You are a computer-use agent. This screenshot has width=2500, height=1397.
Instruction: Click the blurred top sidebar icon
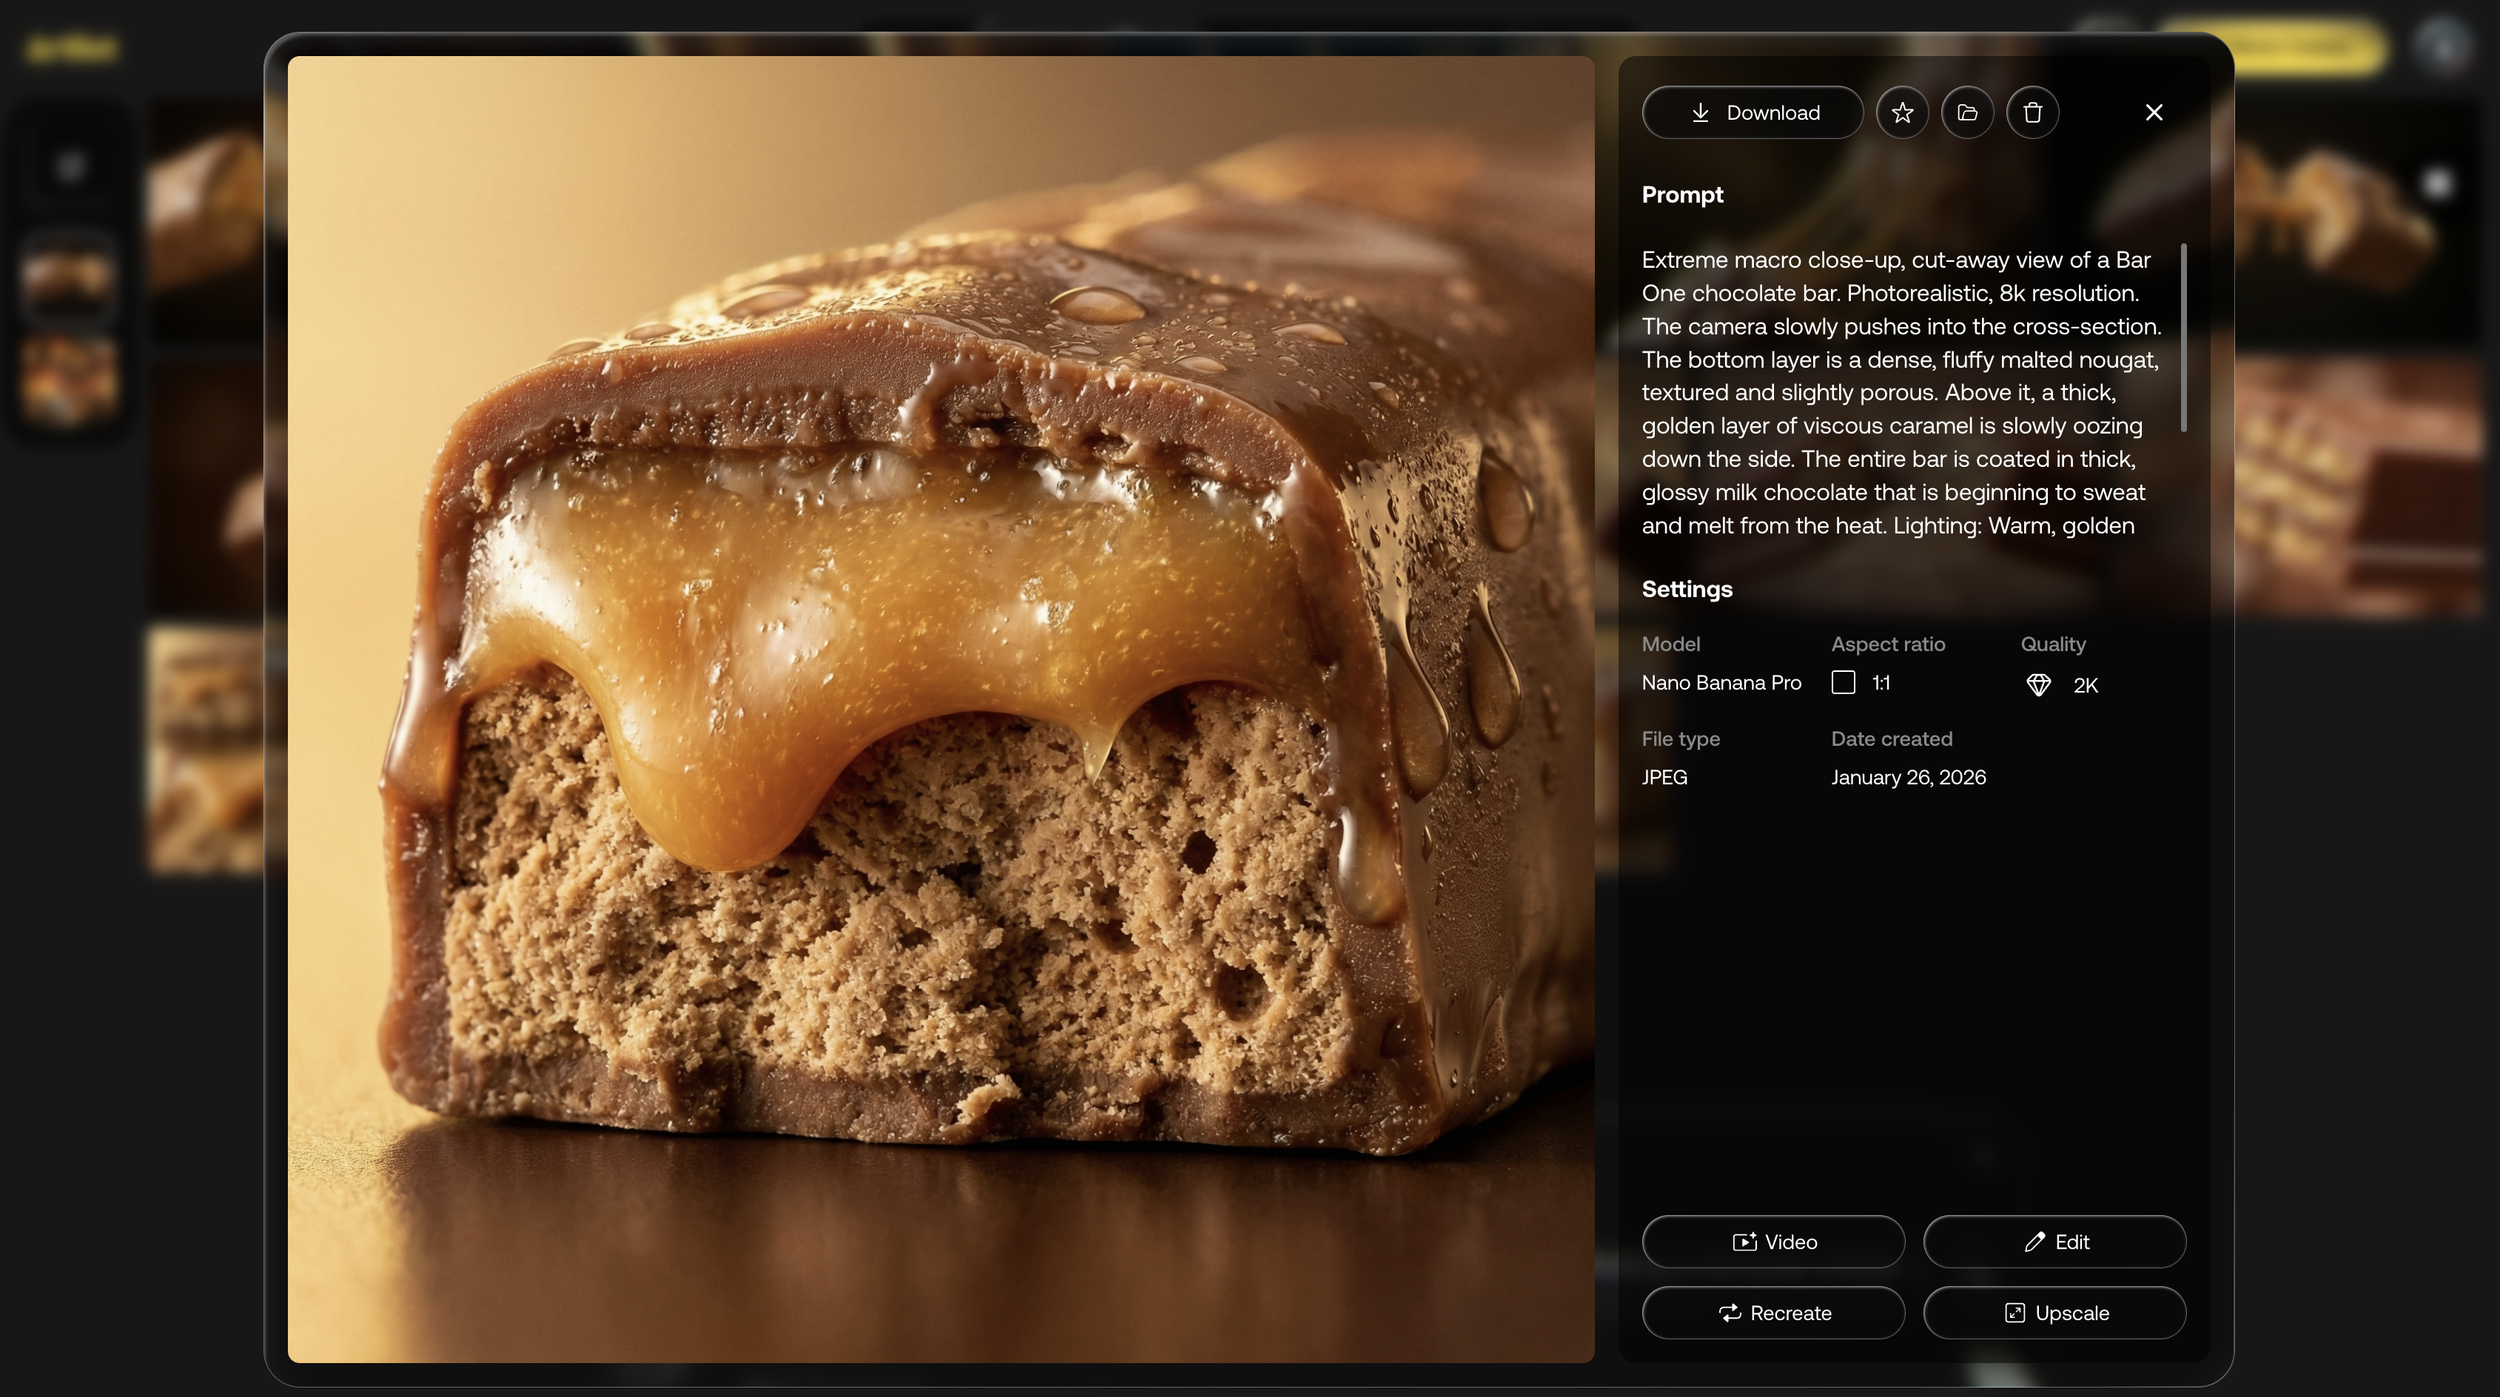[68, 166]
